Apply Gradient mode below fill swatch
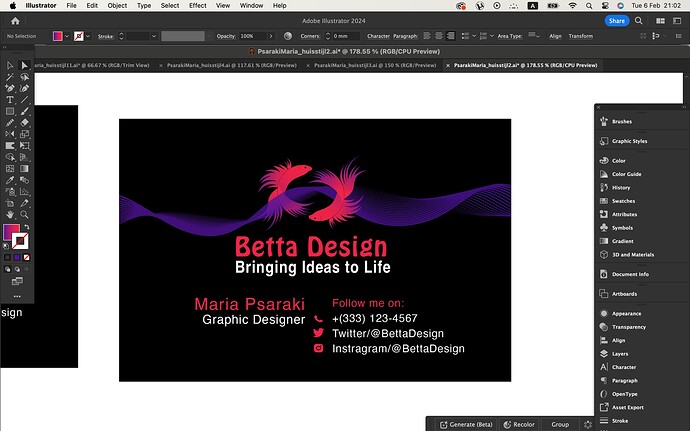Viewport: 690px width, 431px height. pyautogui.click(x=17, y=257)
